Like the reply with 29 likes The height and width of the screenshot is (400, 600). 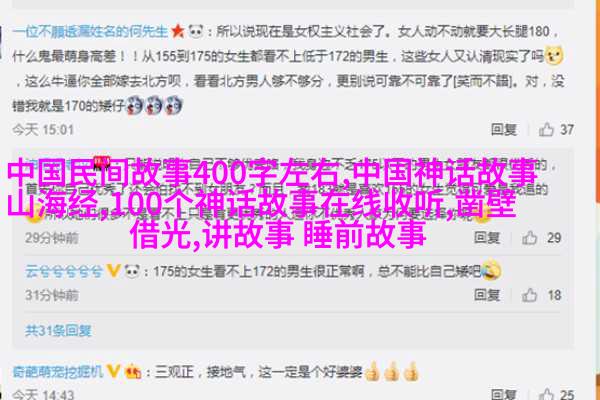(530, 238)
